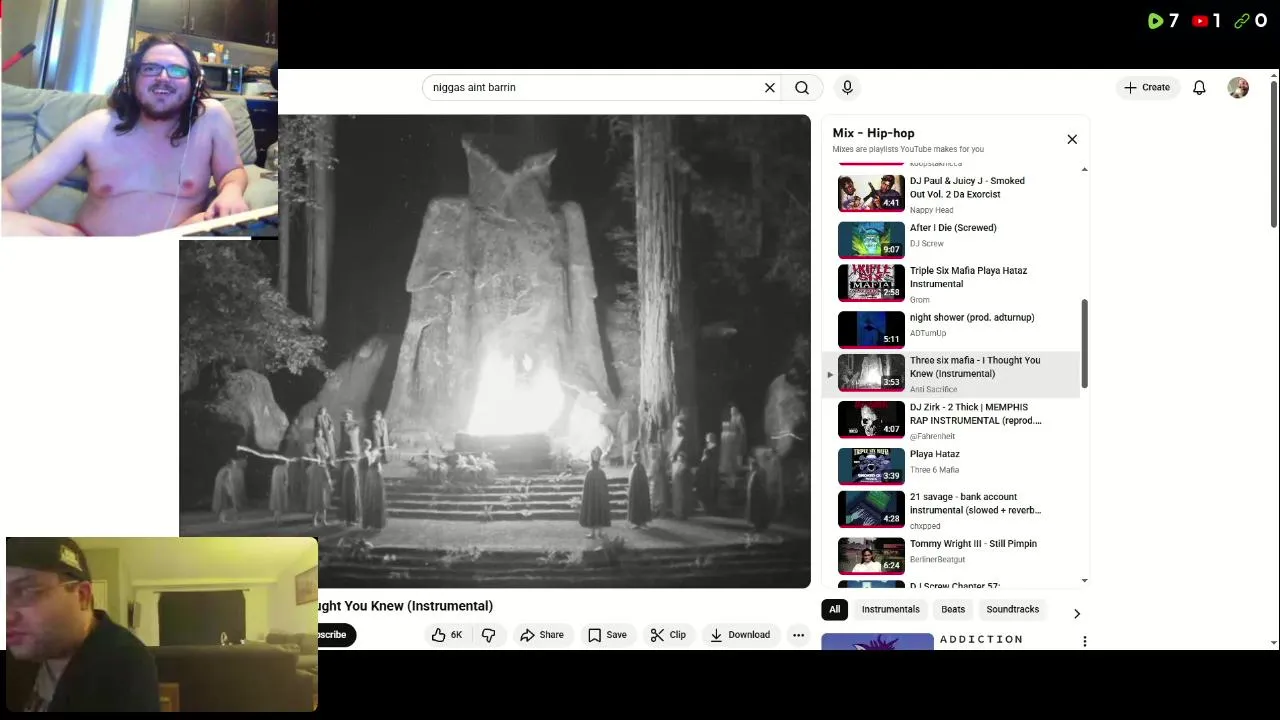This screenshot has width=1280, height=720.
Task: Select the Instrumentals filter chip
Action: tap(891, 609)
